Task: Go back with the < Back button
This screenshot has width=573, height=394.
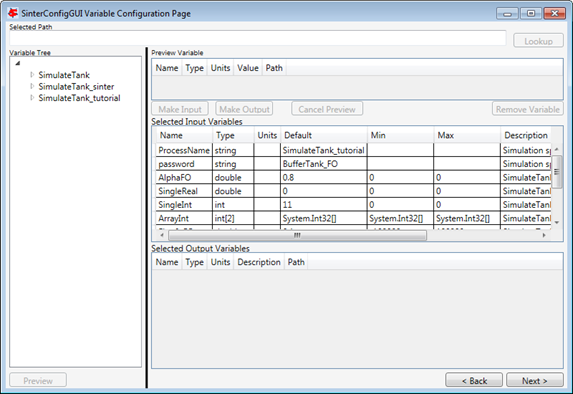Action: pos(474,380)
